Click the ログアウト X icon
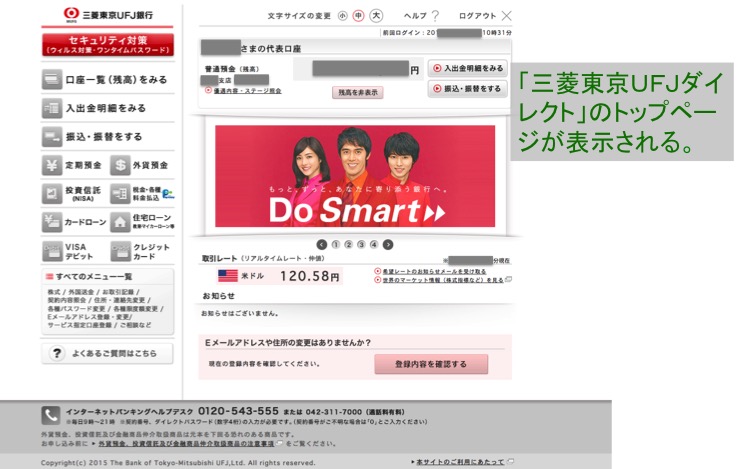Viewport: 750px width, 469px height. click(507, 16)
